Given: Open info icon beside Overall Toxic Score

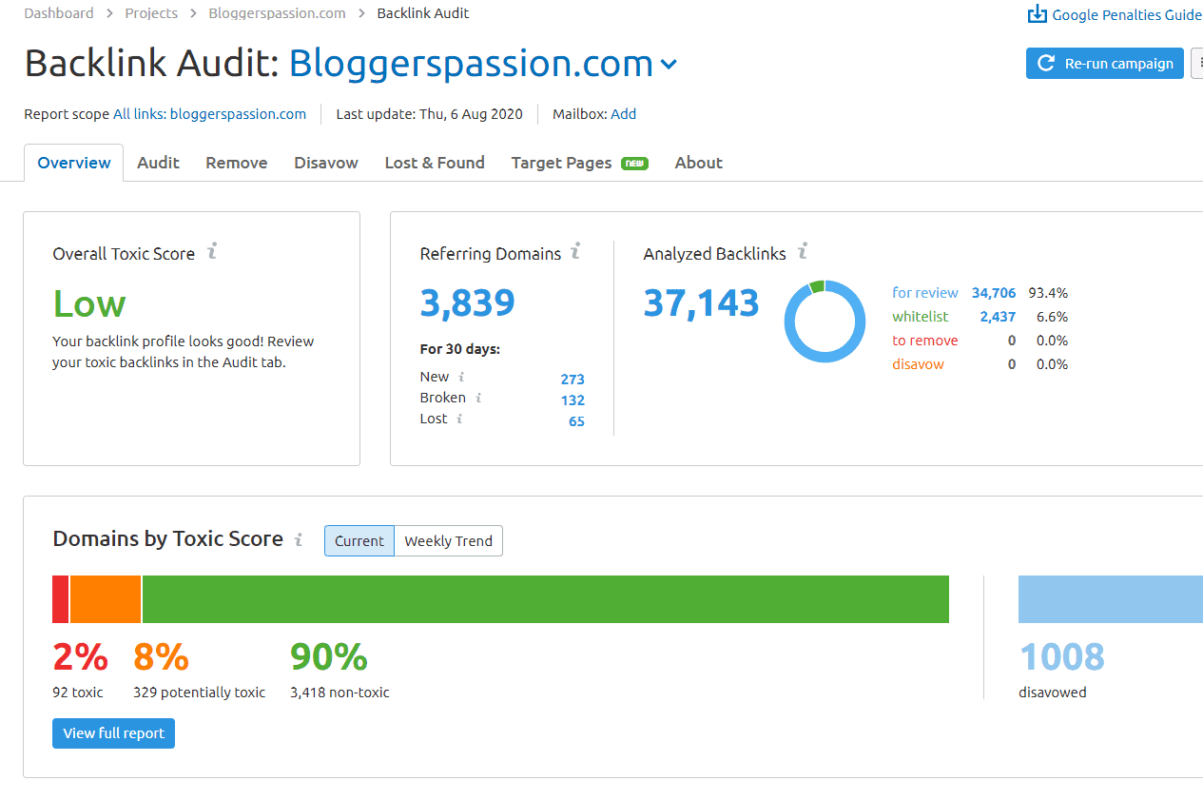Looking at the screenshot, I should pos(212,252).
